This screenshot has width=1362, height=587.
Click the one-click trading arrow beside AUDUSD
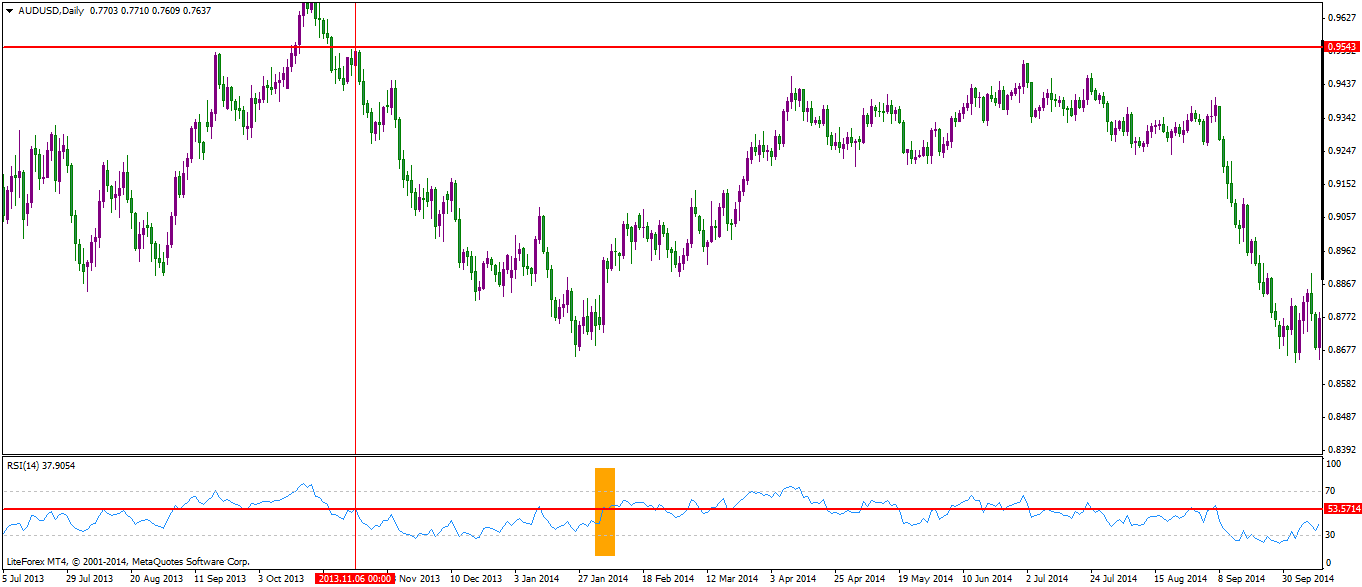(x=9, y=10)
